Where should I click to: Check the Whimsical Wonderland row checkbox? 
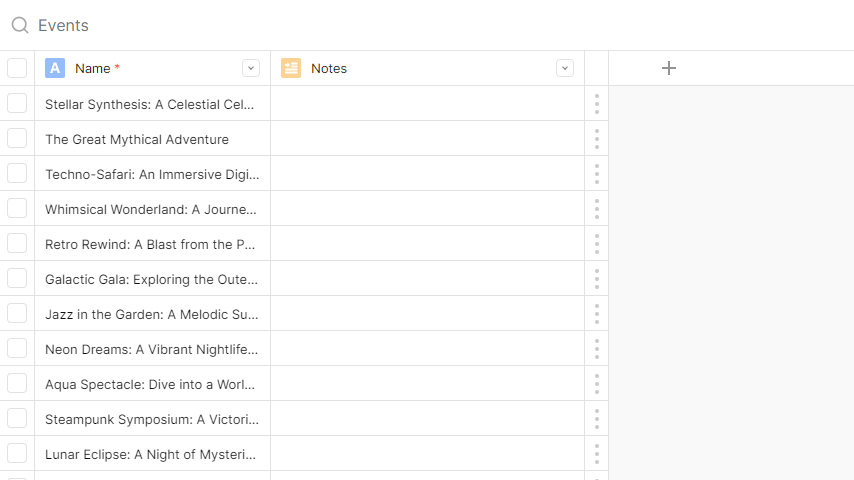[17, 208]
